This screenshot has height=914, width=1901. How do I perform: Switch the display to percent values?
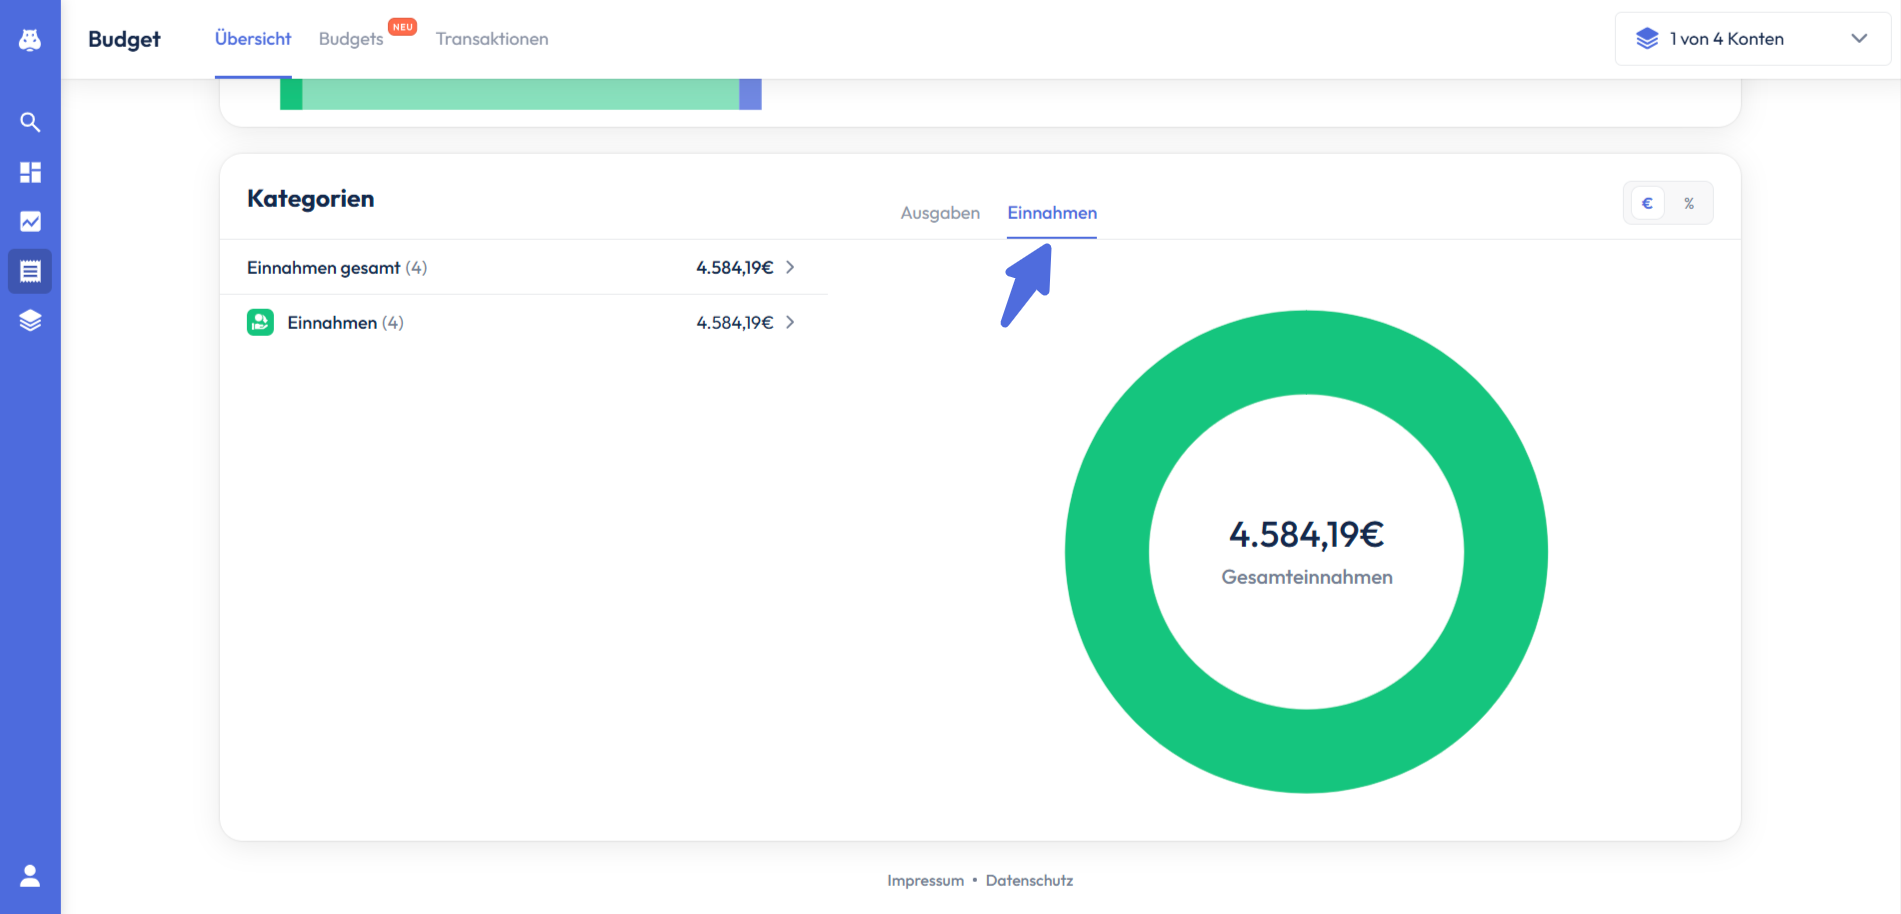pos(1689,203)
